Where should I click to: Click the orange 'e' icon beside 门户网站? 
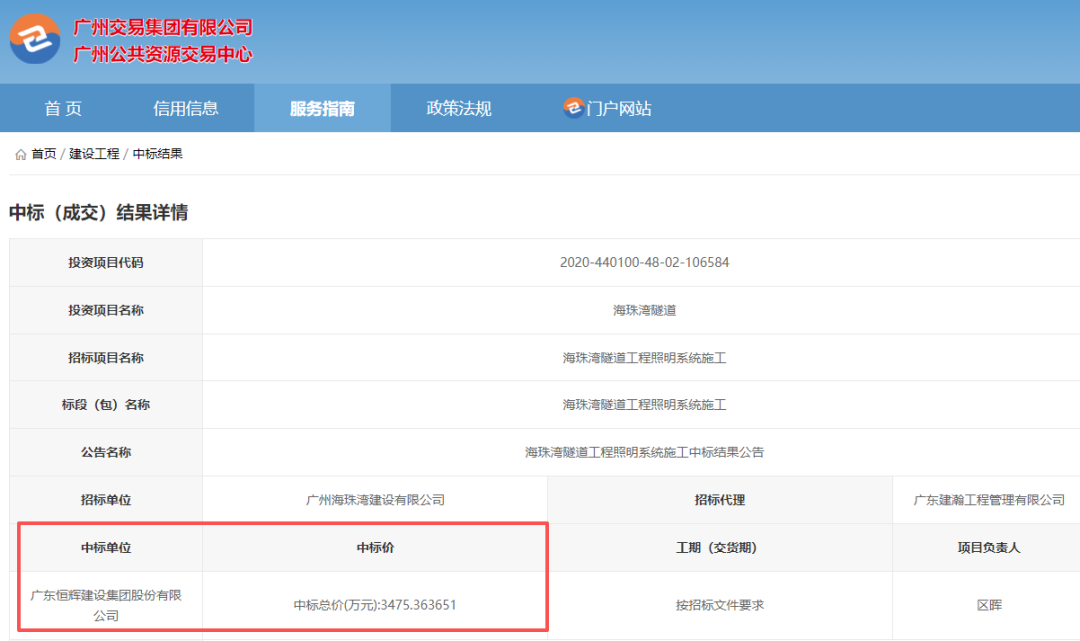pos(574,108)
